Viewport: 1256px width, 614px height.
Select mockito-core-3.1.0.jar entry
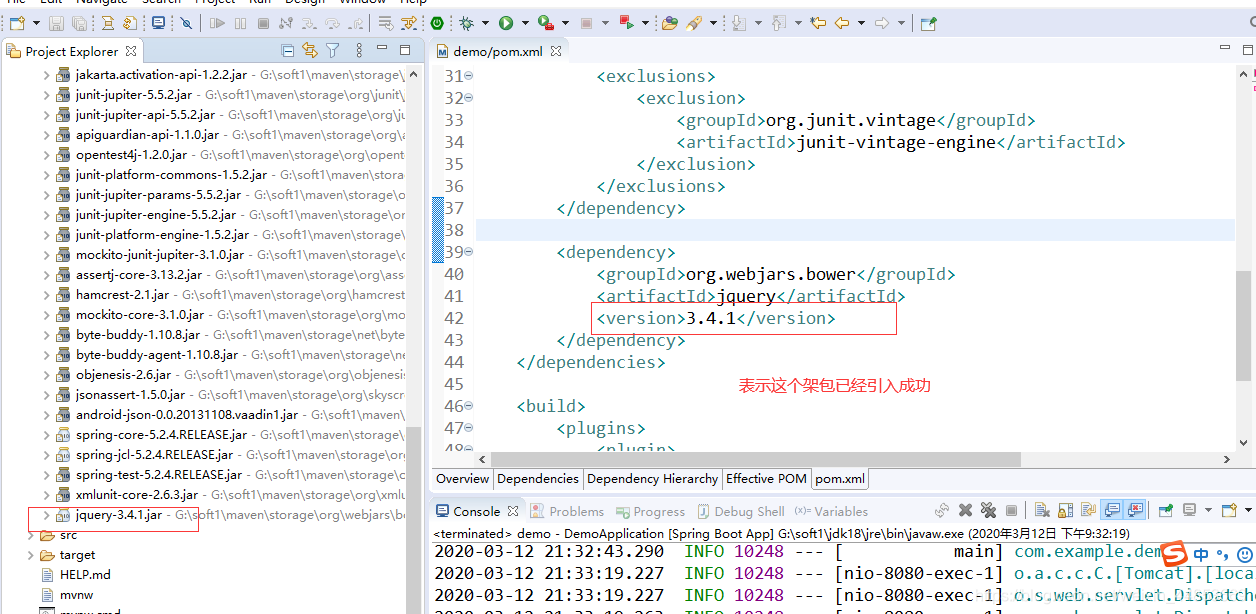(x=139, y=315)
